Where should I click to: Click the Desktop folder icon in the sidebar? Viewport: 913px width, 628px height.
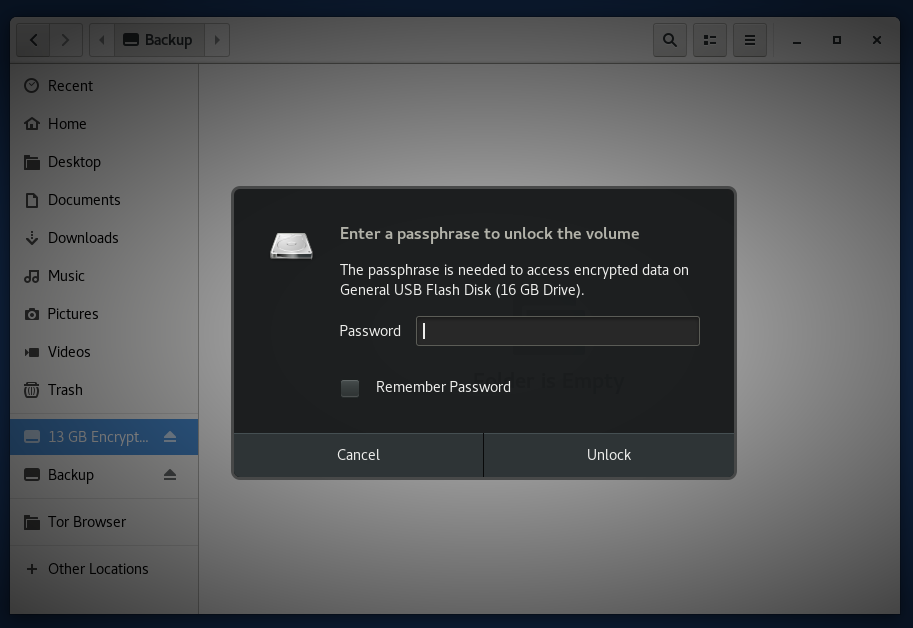pyautogui.click(x=31, y=162)
